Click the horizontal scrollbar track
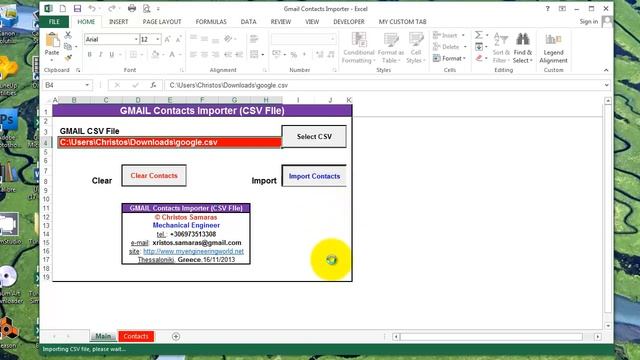 (x=491, y=337)
